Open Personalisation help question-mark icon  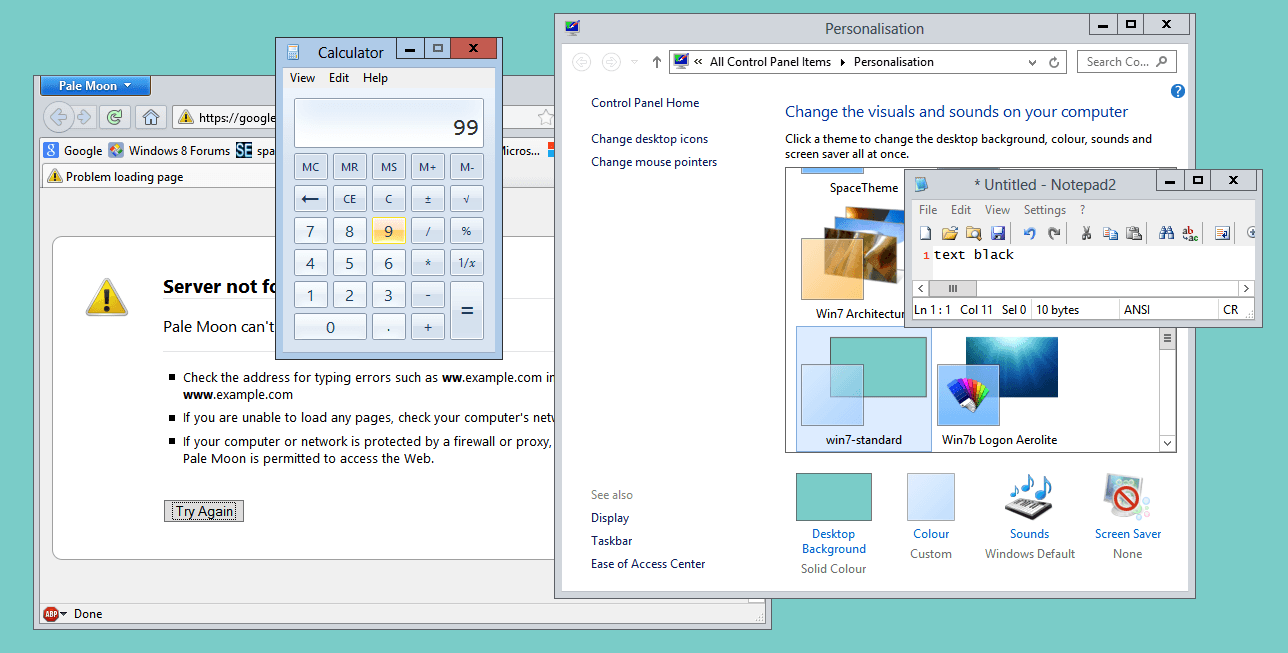tap(1177, 91)
